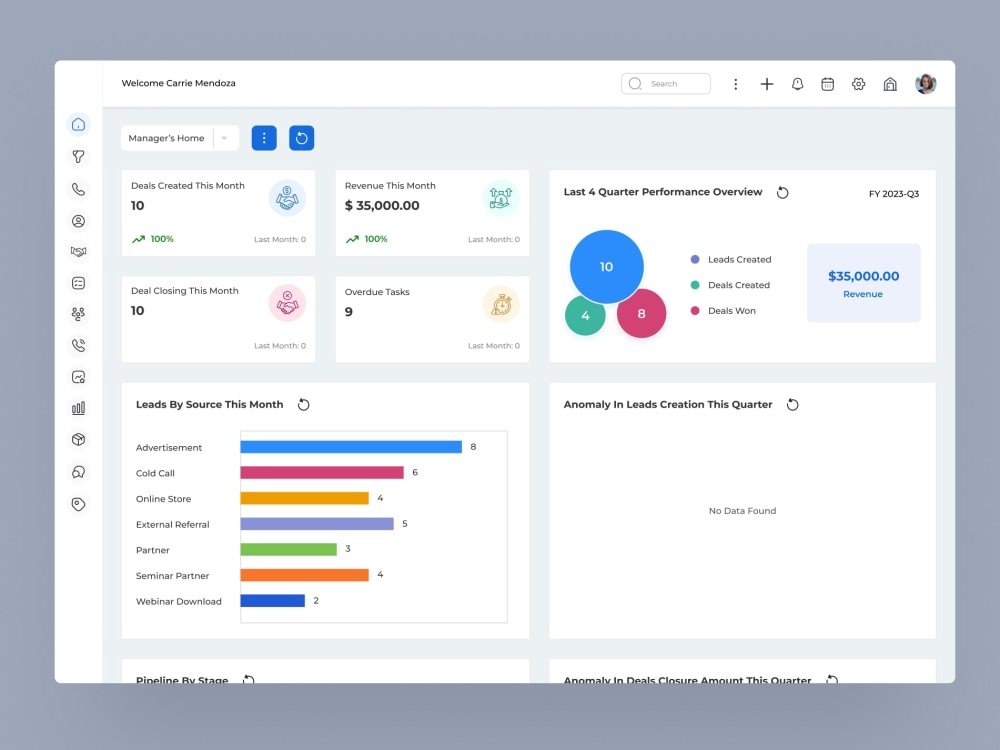The height and width of the screenshot is (750, 1000).
Task: Click the 100% trend under Revenue This Month
Action: click(x=367, y=239)
